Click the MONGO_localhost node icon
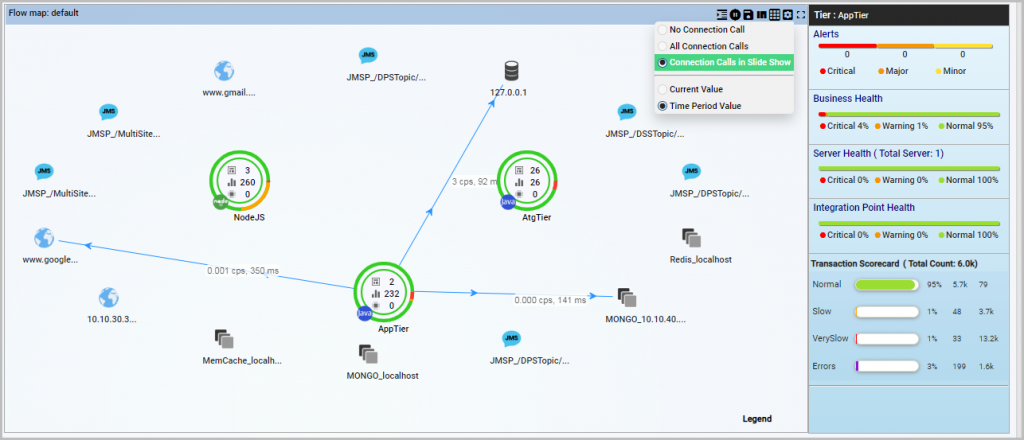Screen dimensions: 1024x440 click(x=368, y=354)
